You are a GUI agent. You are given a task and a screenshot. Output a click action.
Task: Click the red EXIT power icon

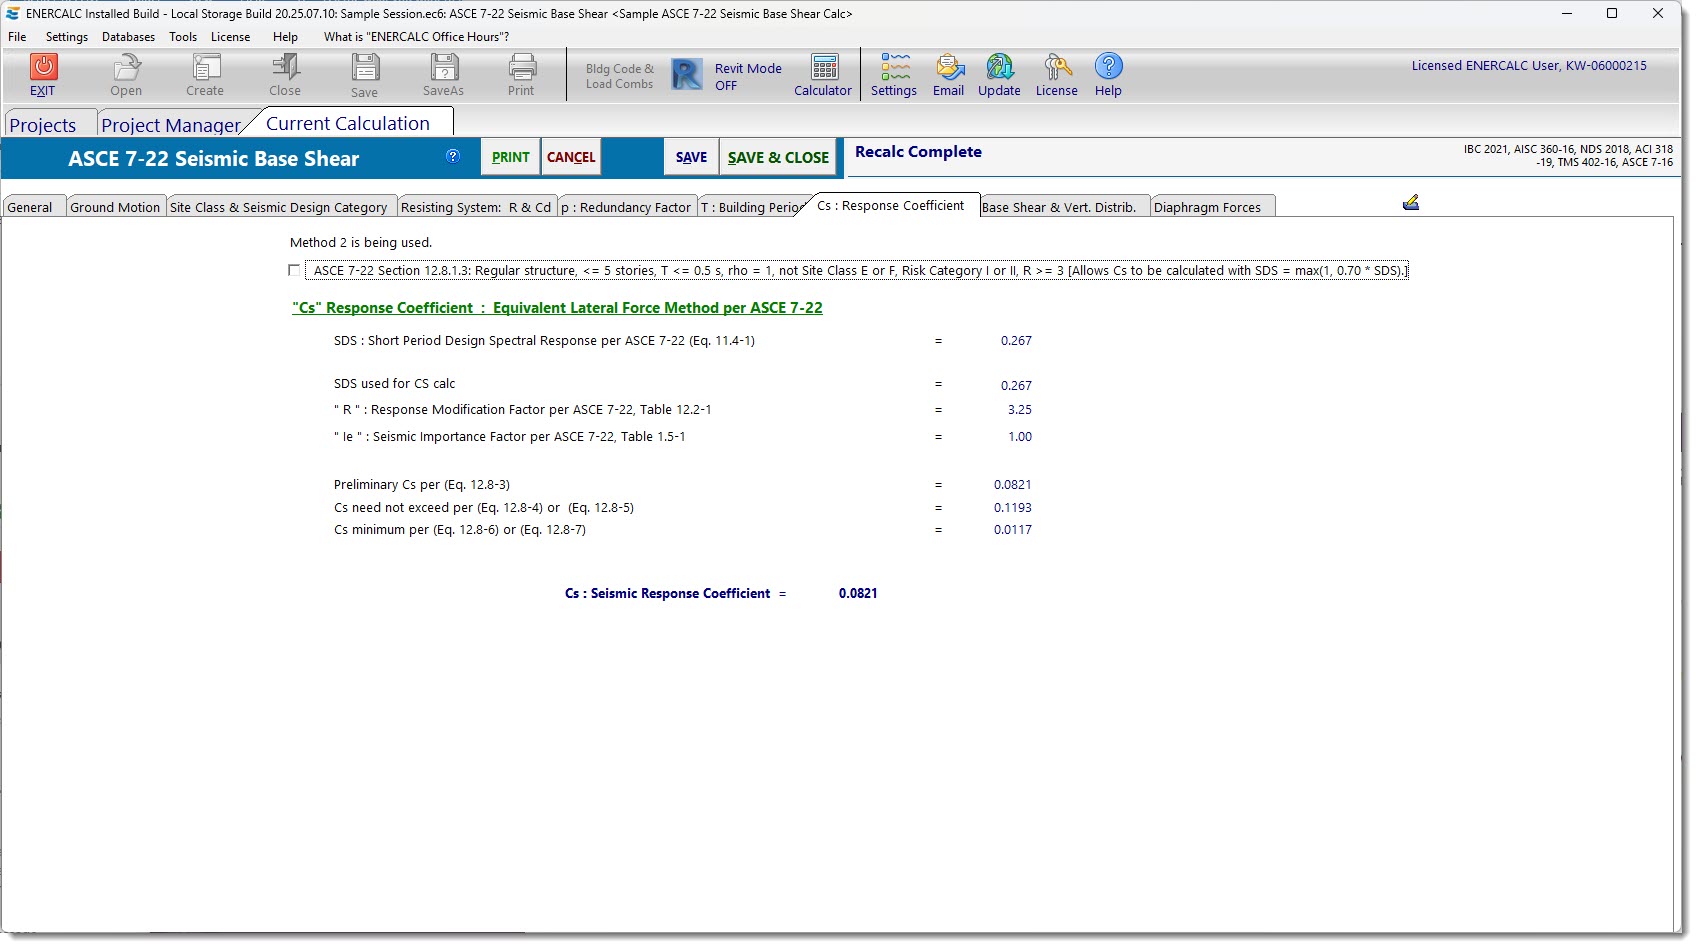coord(43,67)
